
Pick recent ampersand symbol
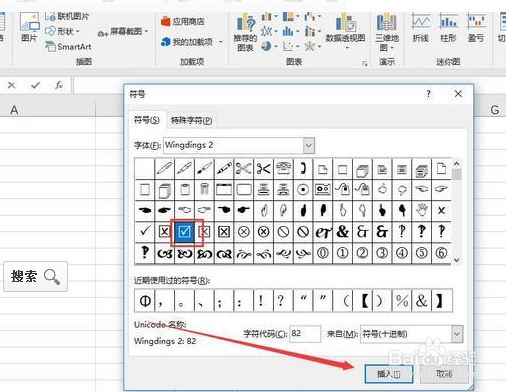coord(422,301)
